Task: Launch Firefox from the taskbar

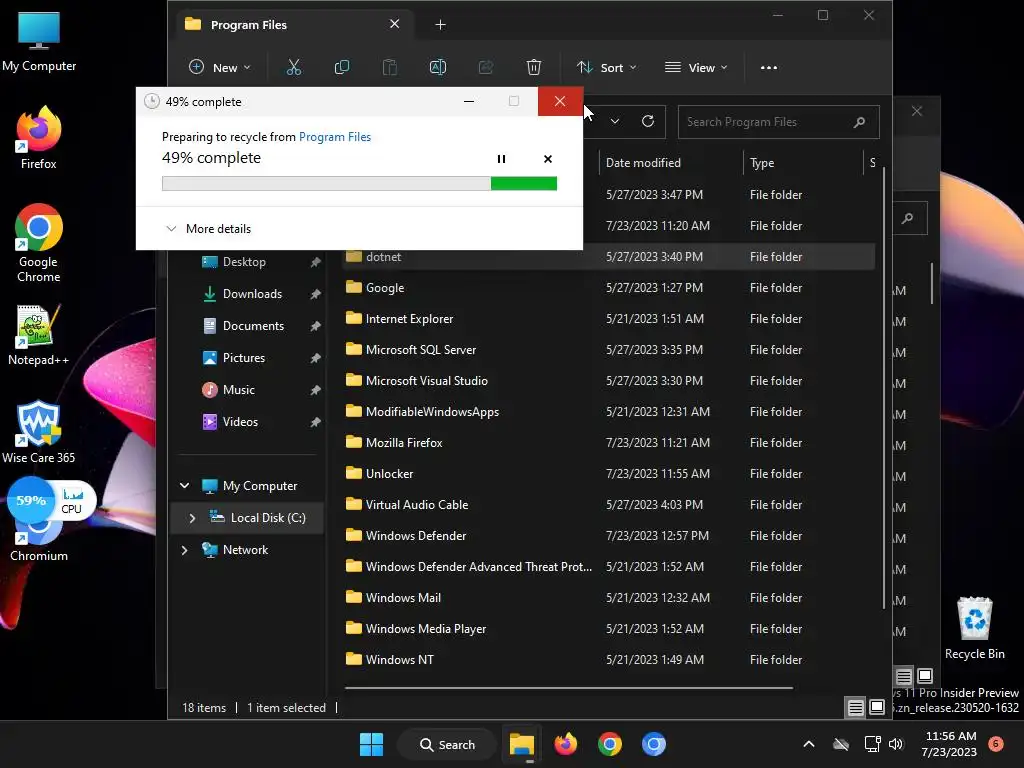Action: (x=566, y=744)
